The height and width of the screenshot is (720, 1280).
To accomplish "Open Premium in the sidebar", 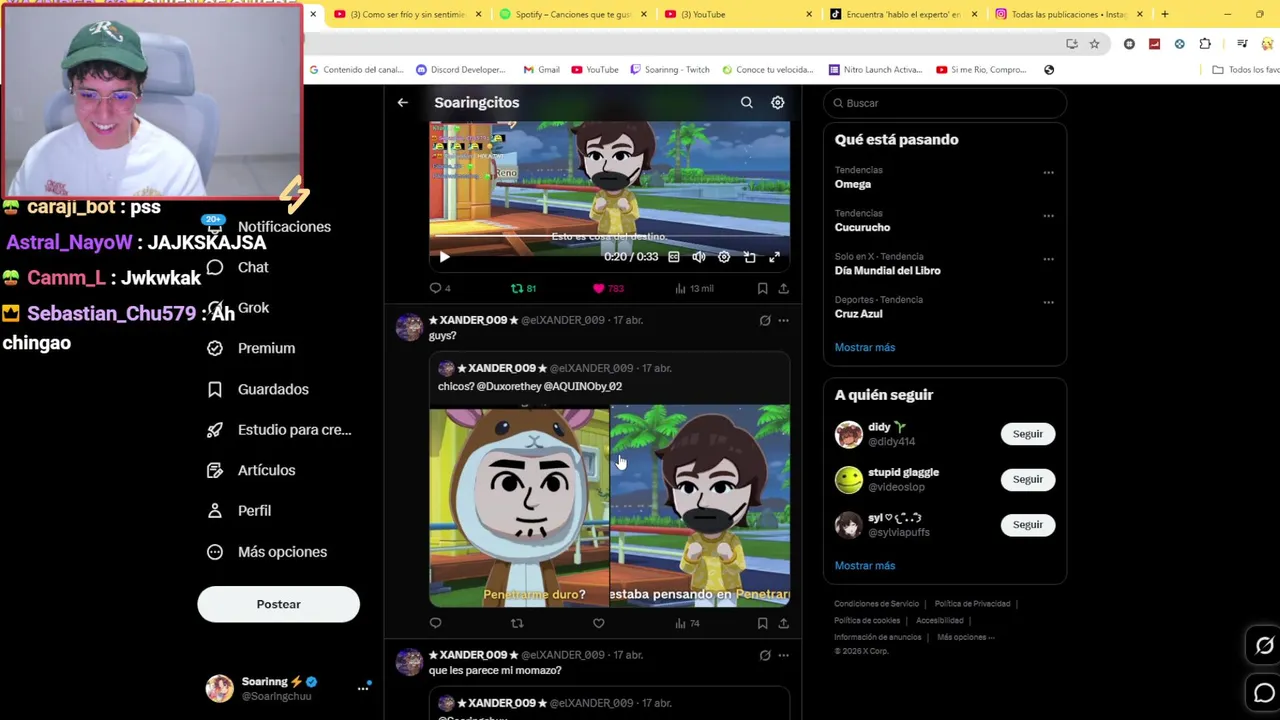I will 250,348.
